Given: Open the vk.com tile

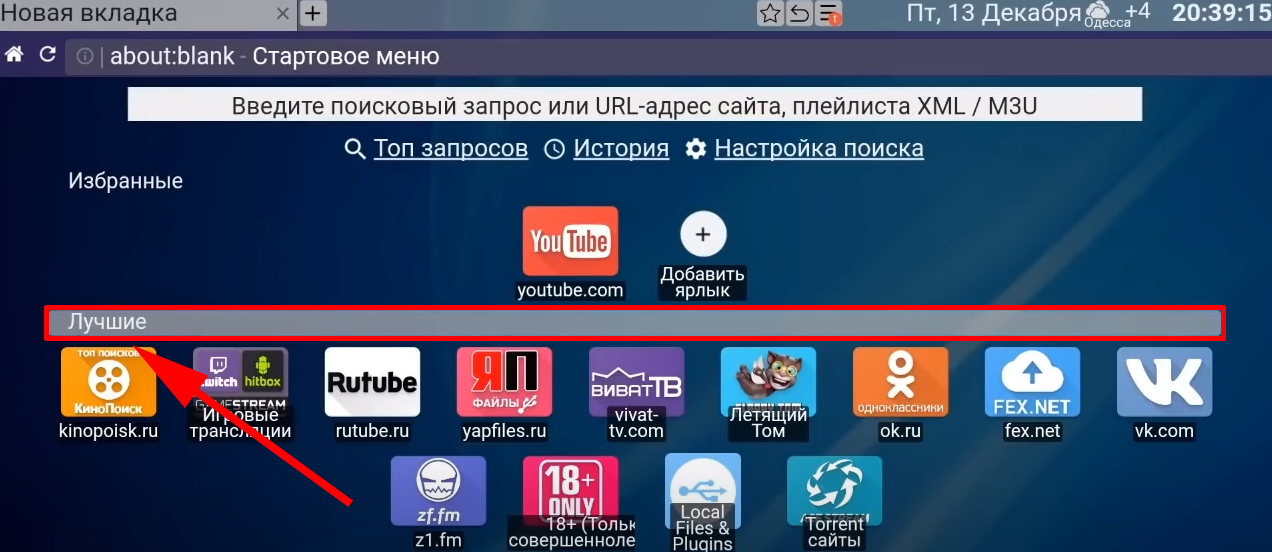Looking at the screenshot, I should point(1164,382).
